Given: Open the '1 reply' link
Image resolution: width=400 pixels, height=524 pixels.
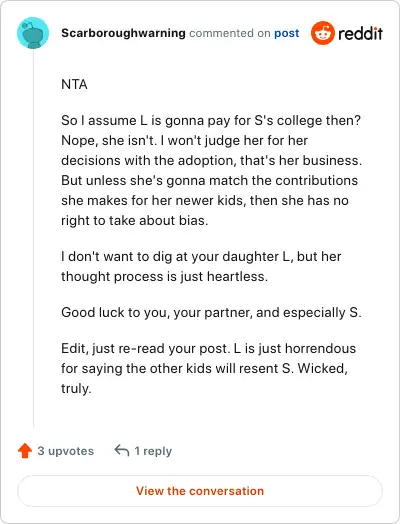Looking at the screenshot, I should click(x=153, y=451).
